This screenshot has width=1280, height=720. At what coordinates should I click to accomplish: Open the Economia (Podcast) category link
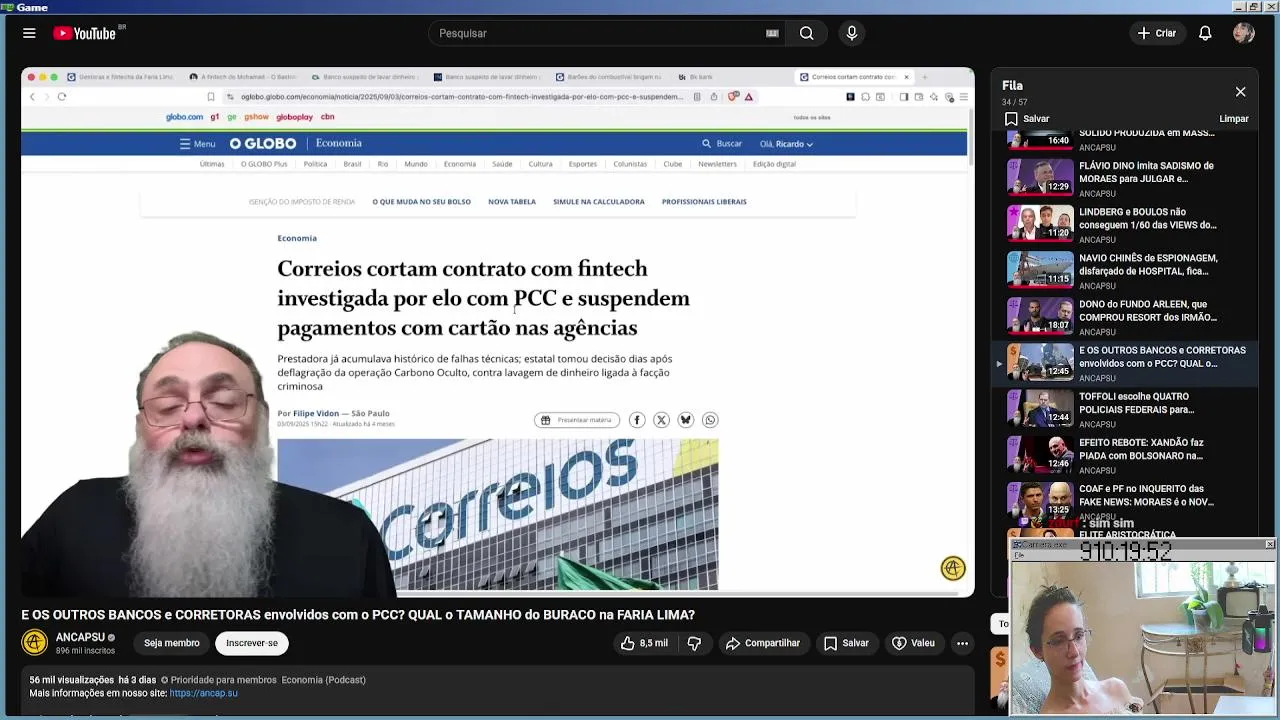(323, 680)
